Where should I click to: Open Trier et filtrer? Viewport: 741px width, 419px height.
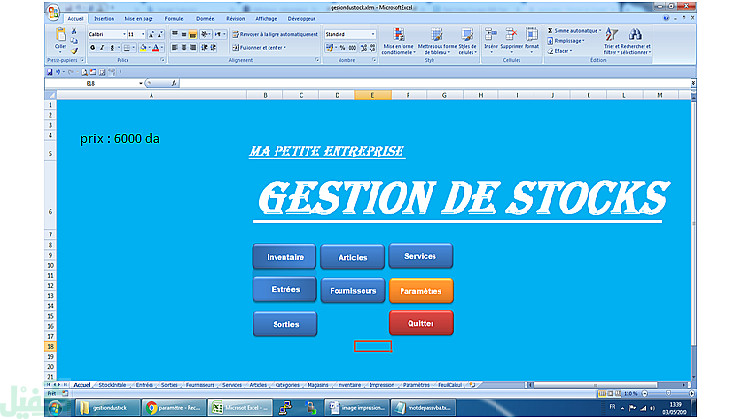pyautogui.click(x=612, y=41)
